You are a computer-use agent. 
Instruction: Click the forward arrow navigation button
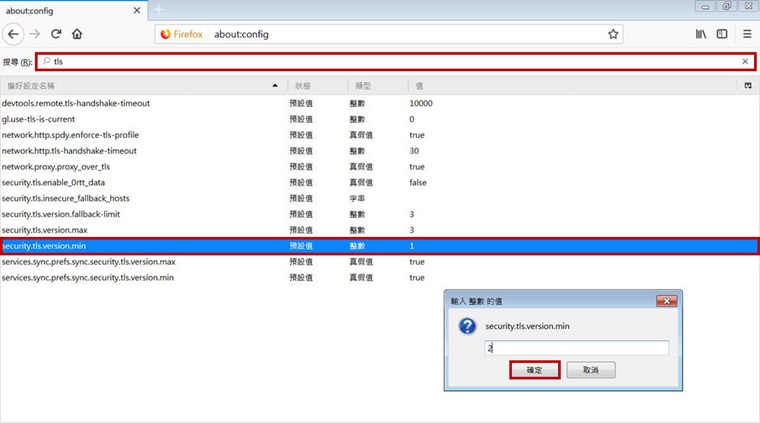35,34
